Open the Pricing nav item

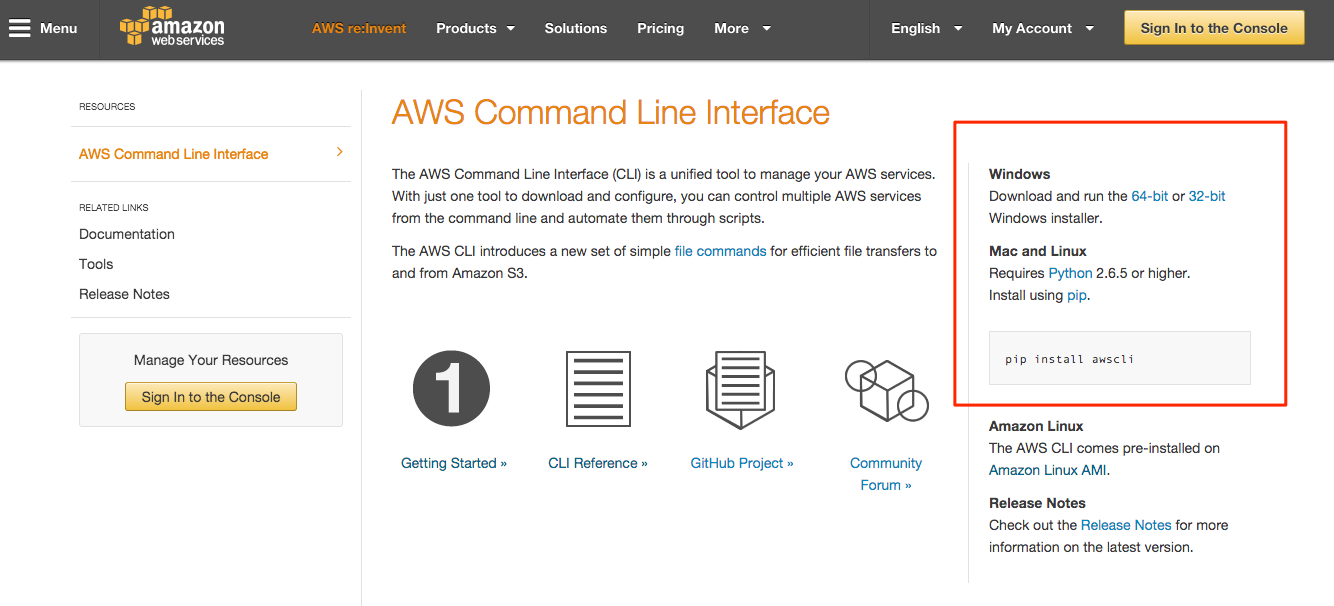[661, 28]
